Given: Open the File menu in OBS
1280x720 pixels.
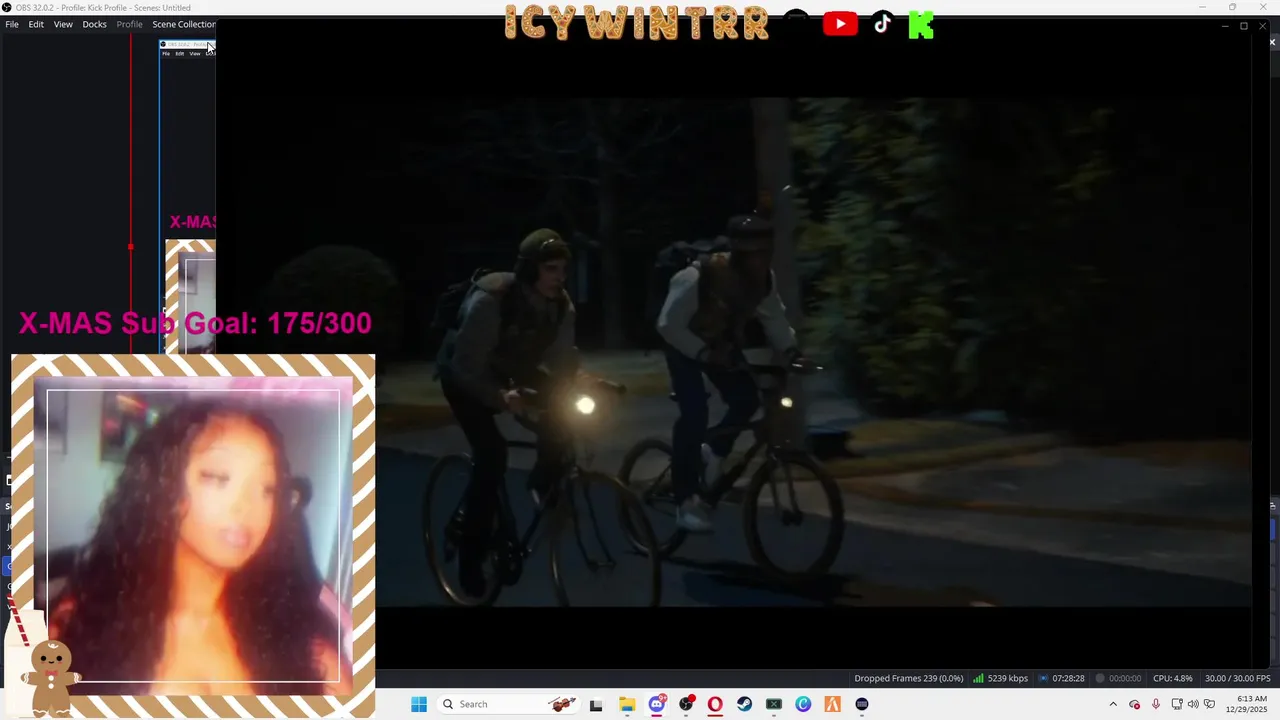Looking at the screenshot, I should tap(12, 24).
